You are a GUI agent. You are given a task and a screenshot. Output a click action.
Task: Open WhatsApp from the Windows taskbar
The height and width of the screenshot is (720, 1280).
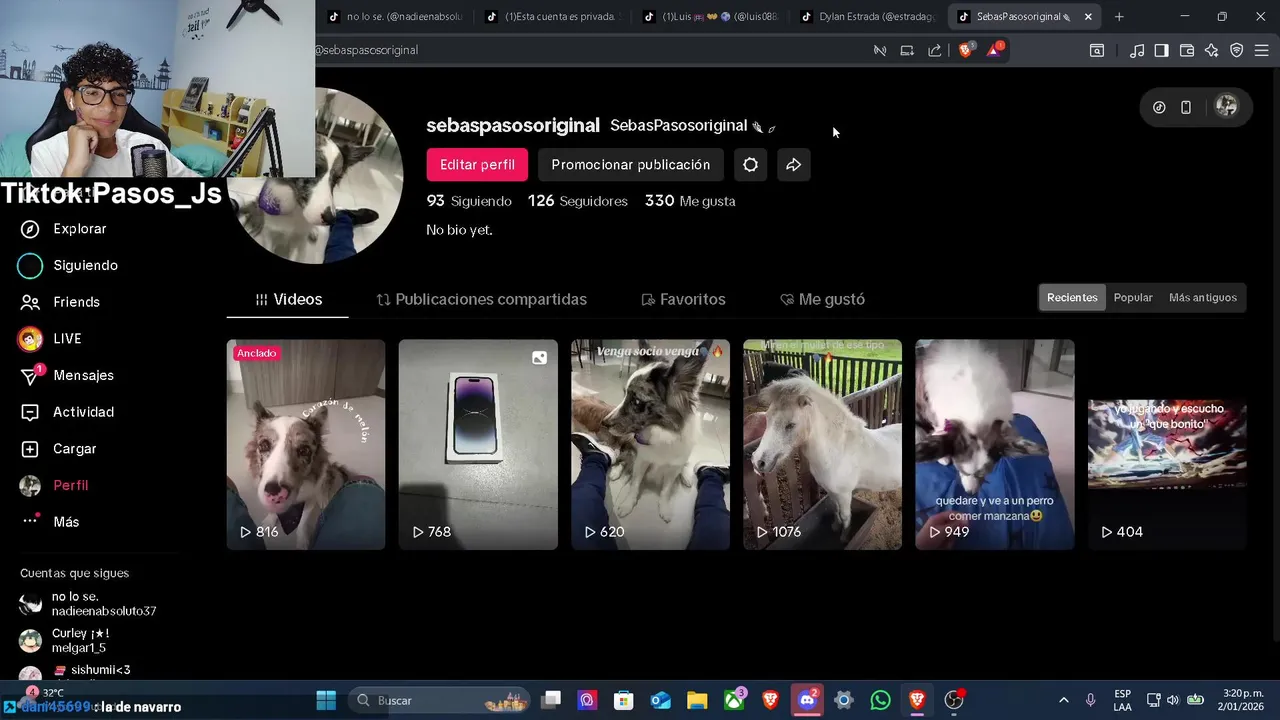[x=880, y=700]
